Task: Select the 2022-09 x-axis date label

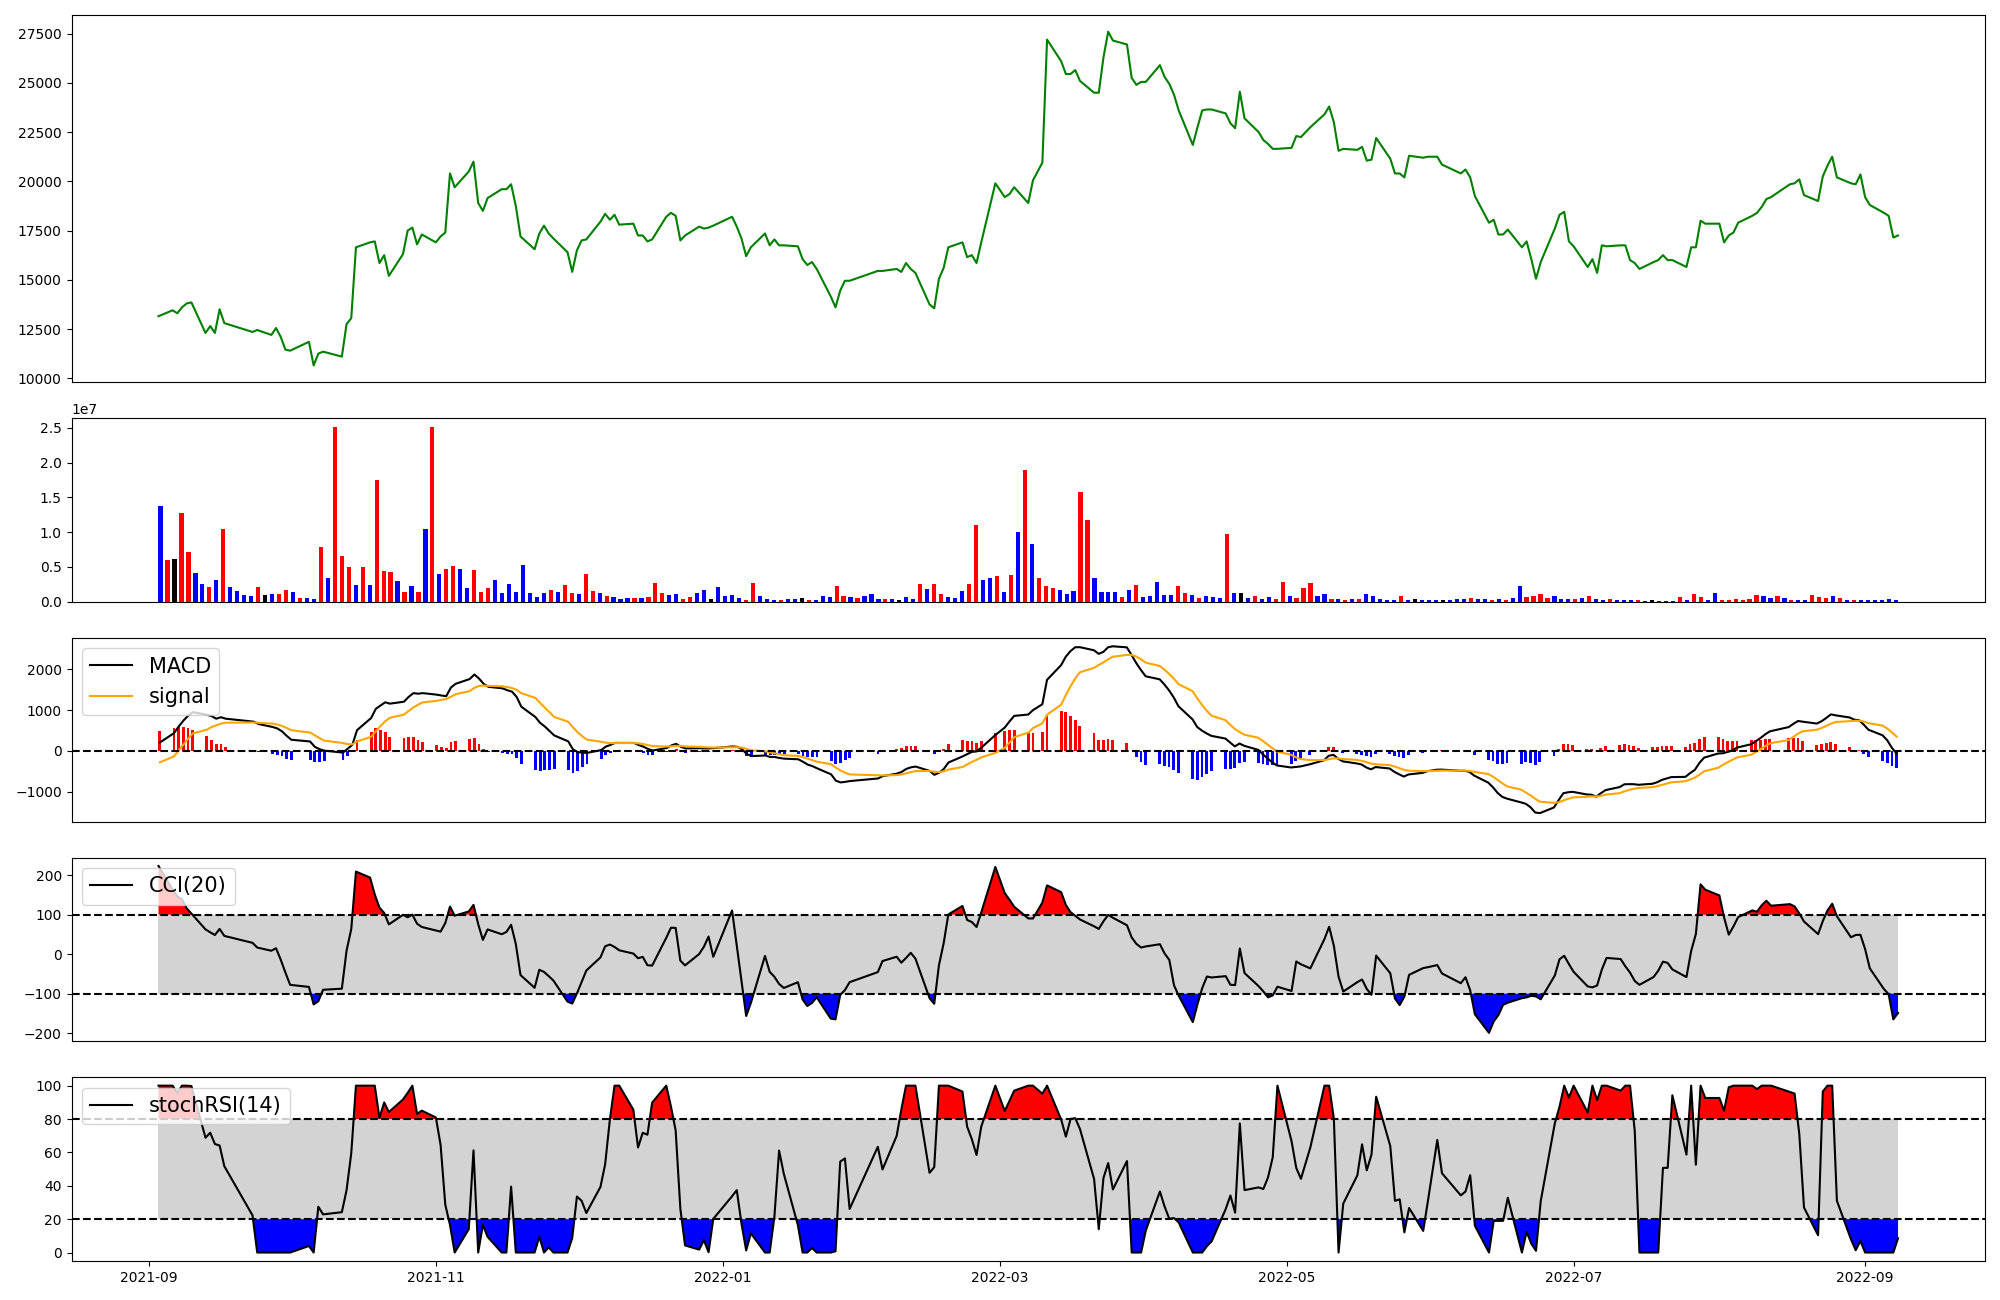Action: coord(1864,1277)
